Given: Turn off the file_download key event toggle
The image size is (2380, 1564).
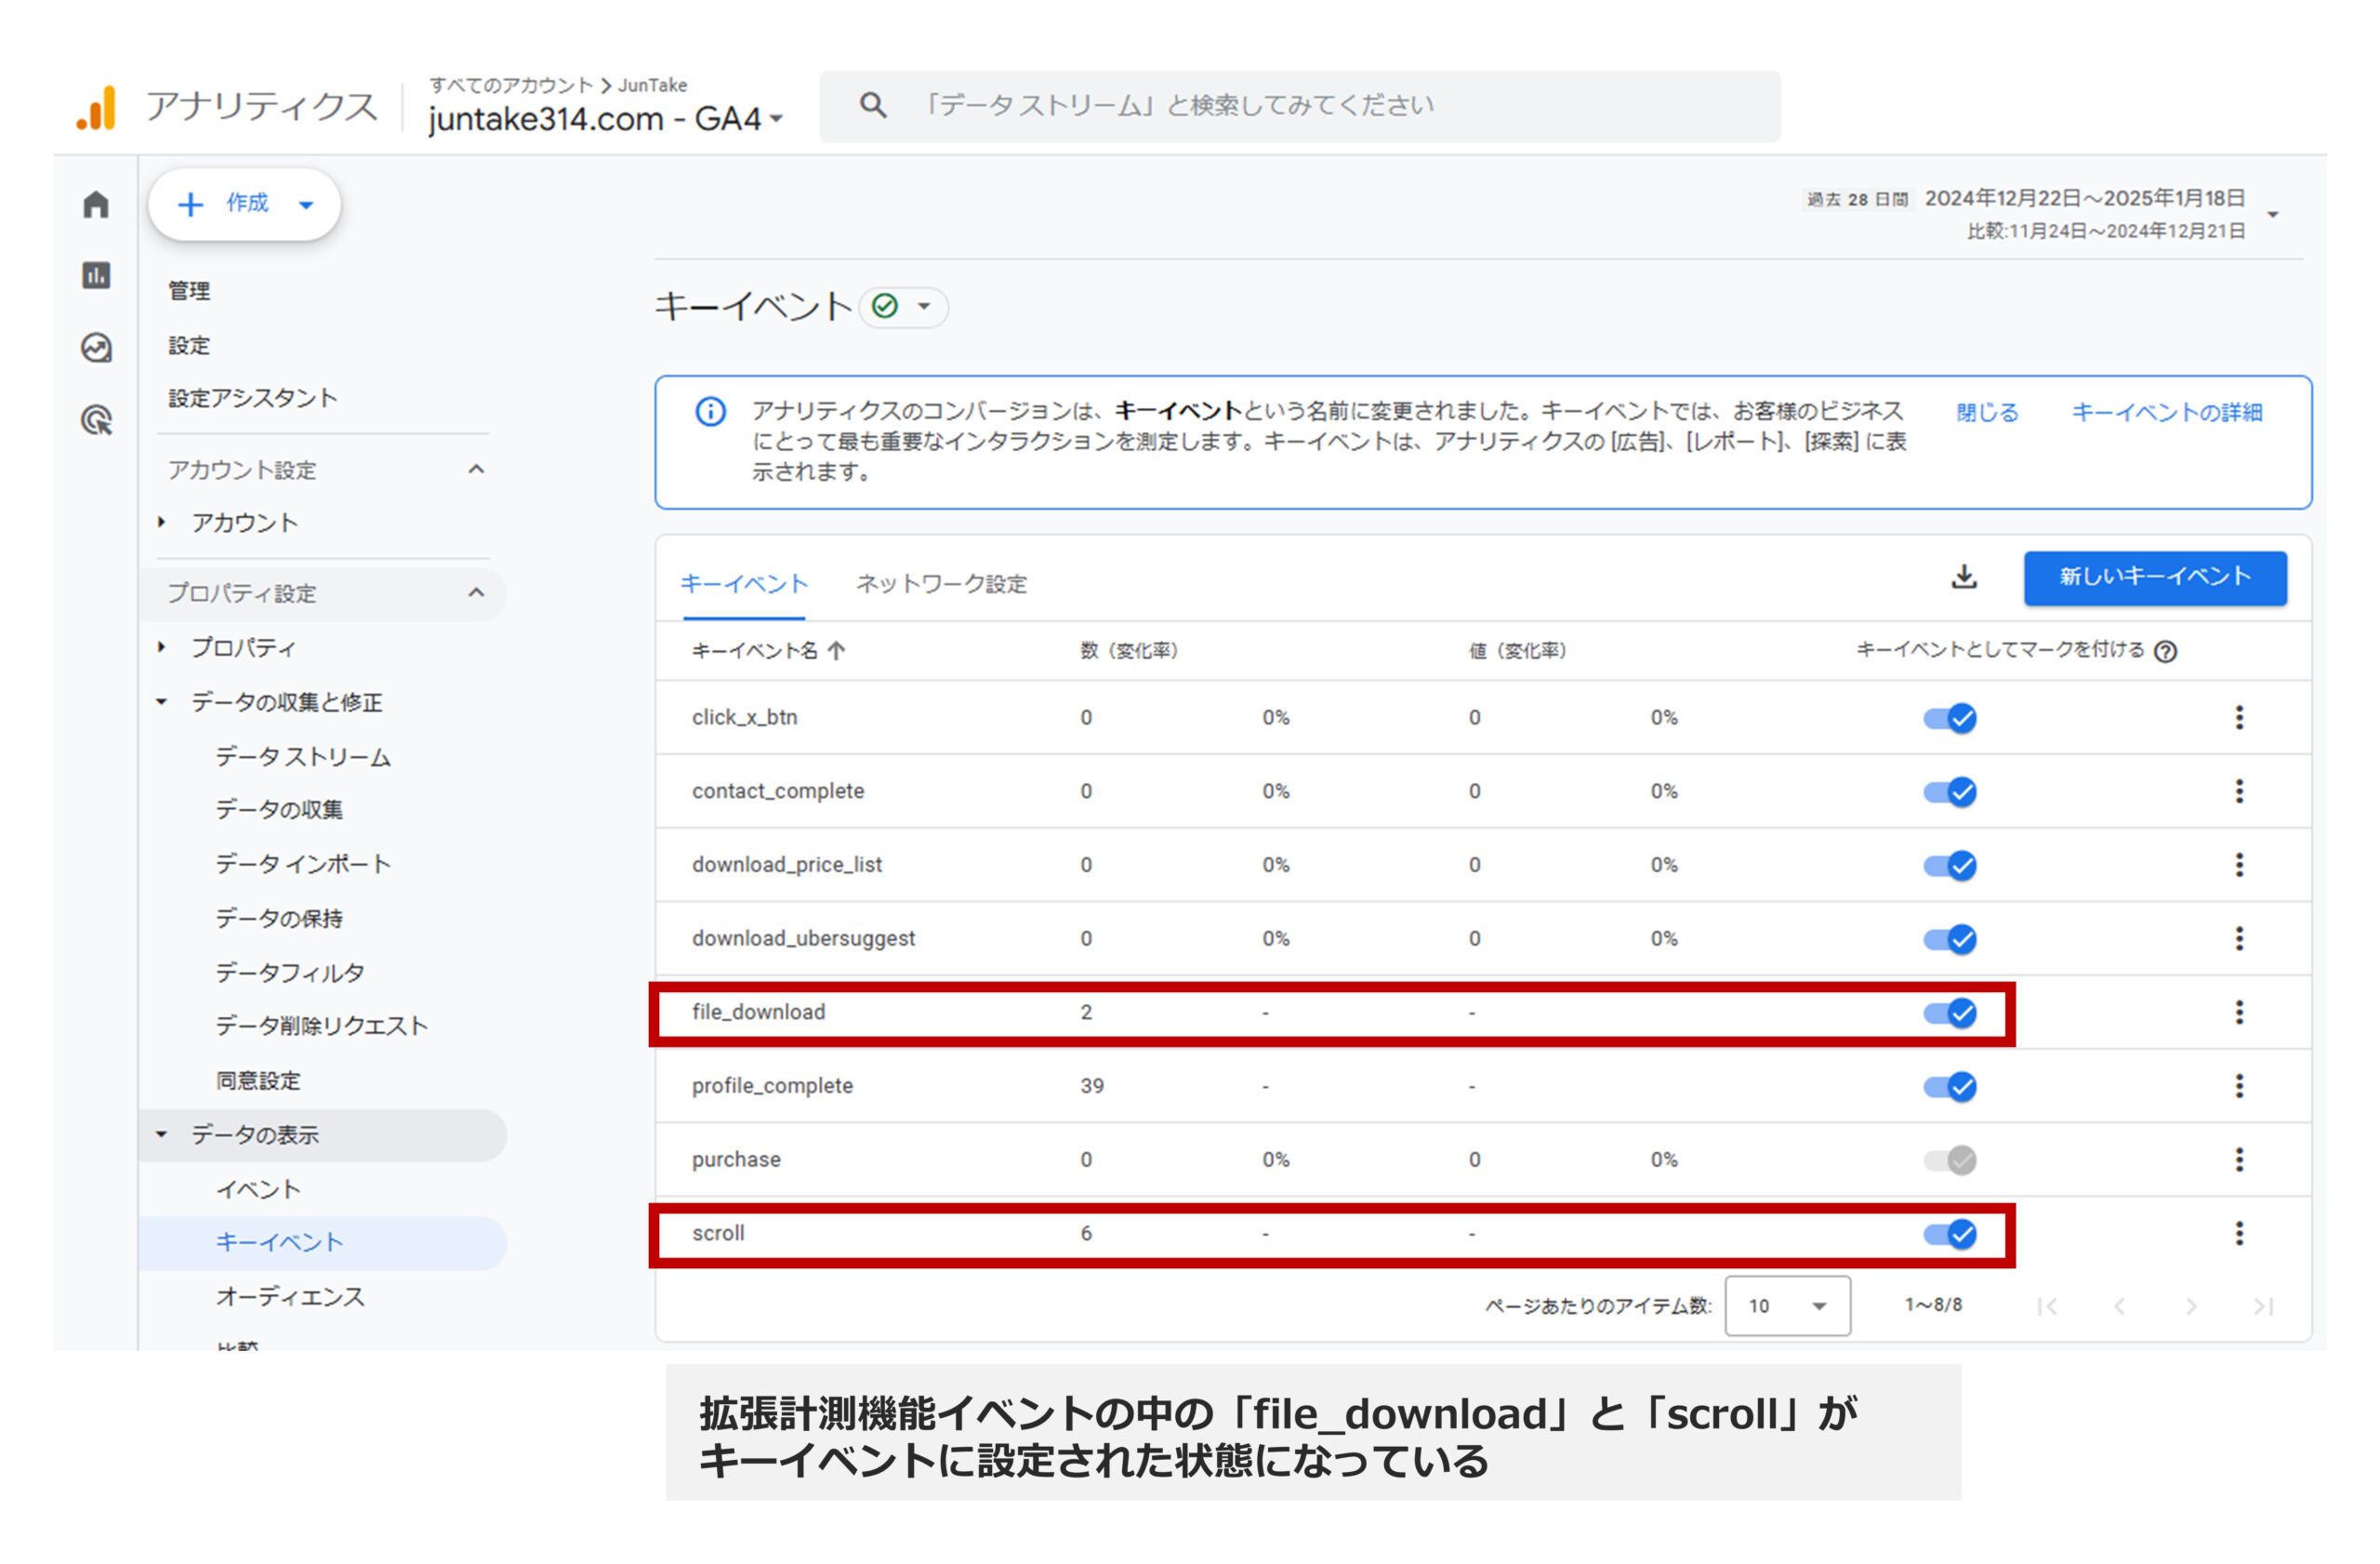Looking at the screenshot, I should pos(1950,1013).
